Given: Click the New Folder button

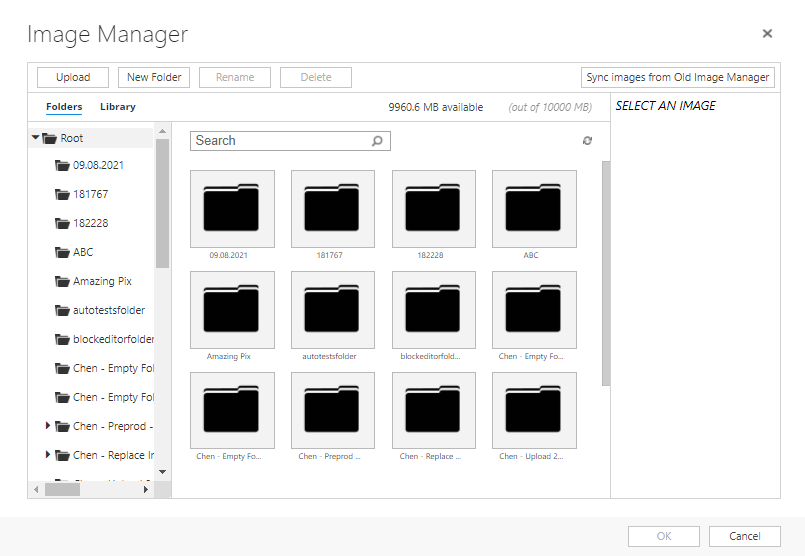Looking at the screenshot, I should 154,78.
